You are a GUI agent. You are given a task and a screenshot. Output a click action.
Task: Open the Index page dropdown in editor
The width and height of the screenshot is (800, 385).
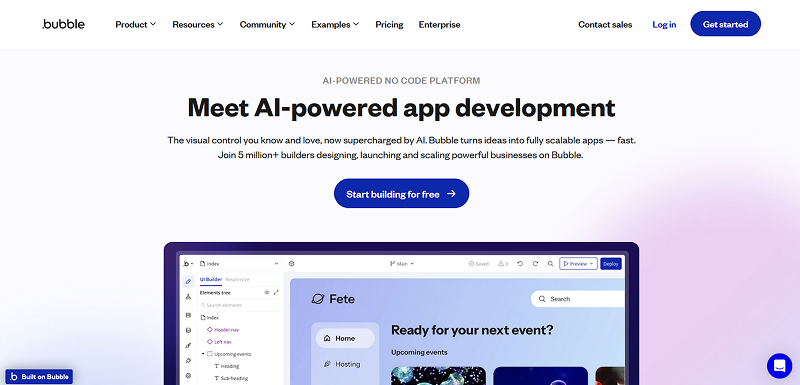(240, 264)
